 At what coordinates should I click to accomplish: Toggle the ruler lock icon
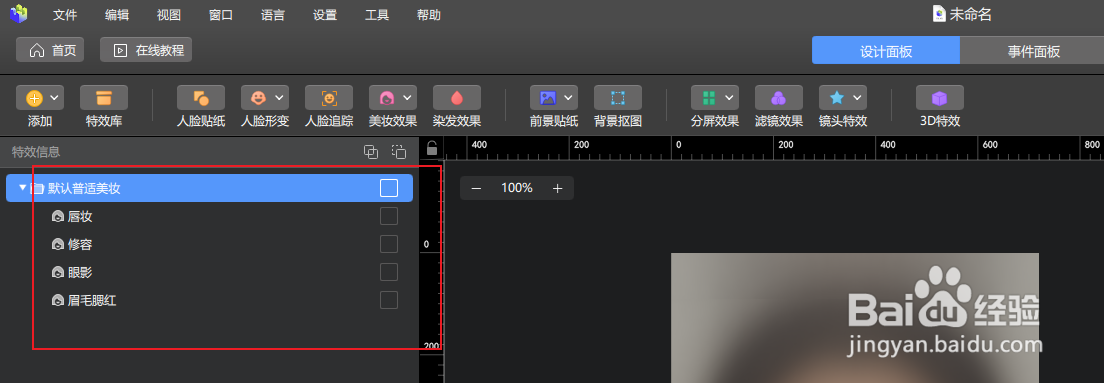(432, 149)
